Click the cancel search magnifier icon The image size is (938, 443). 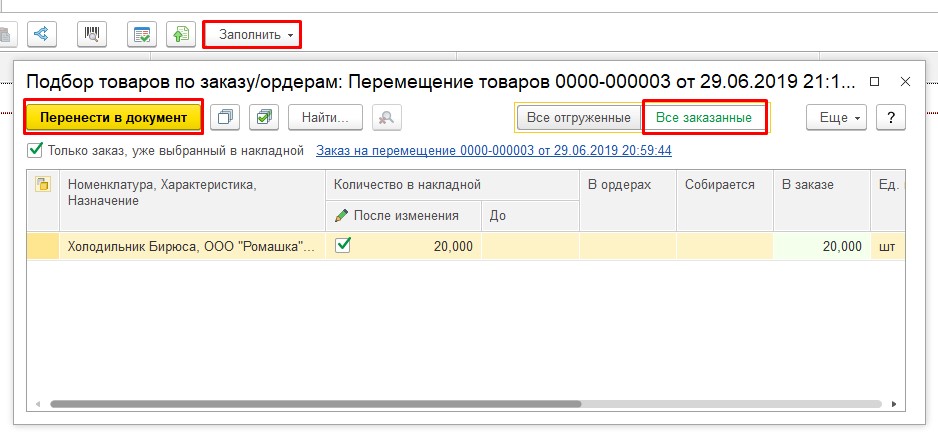point(386,118)
